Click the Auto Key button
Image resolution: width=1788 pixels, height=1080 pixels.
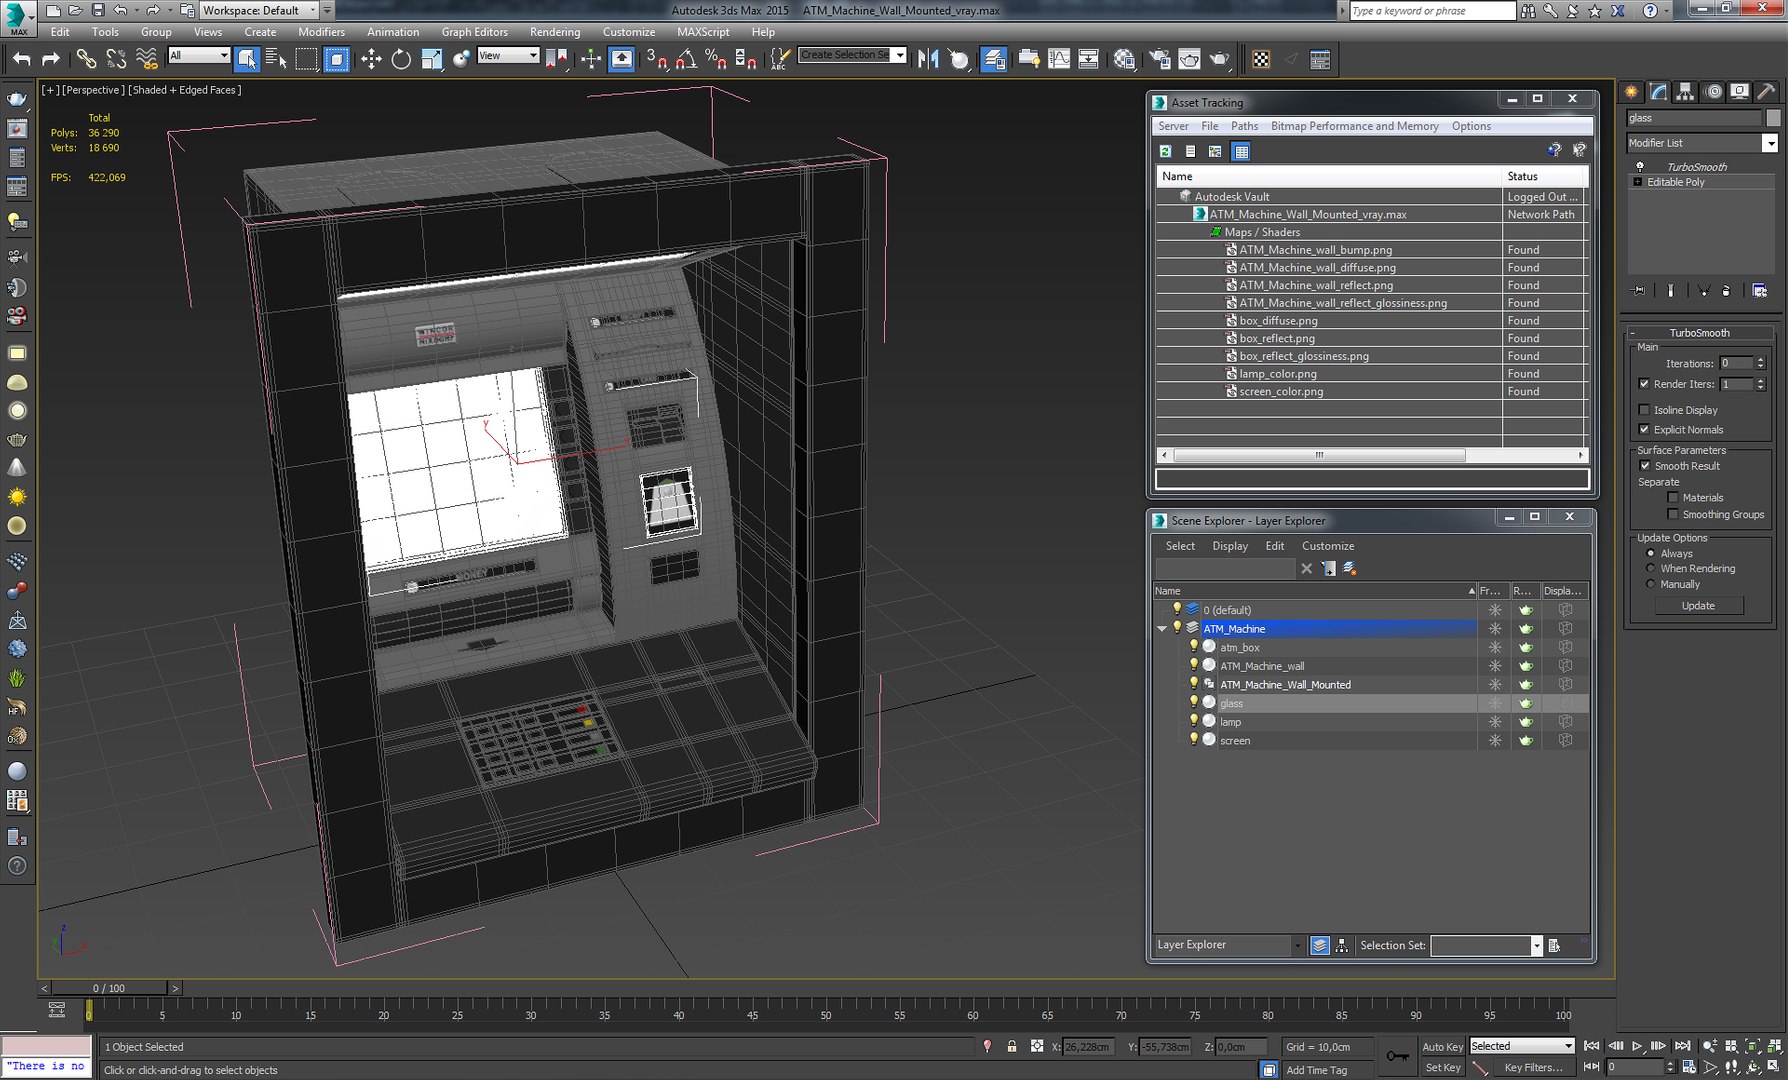[x=1442, y=1046]
